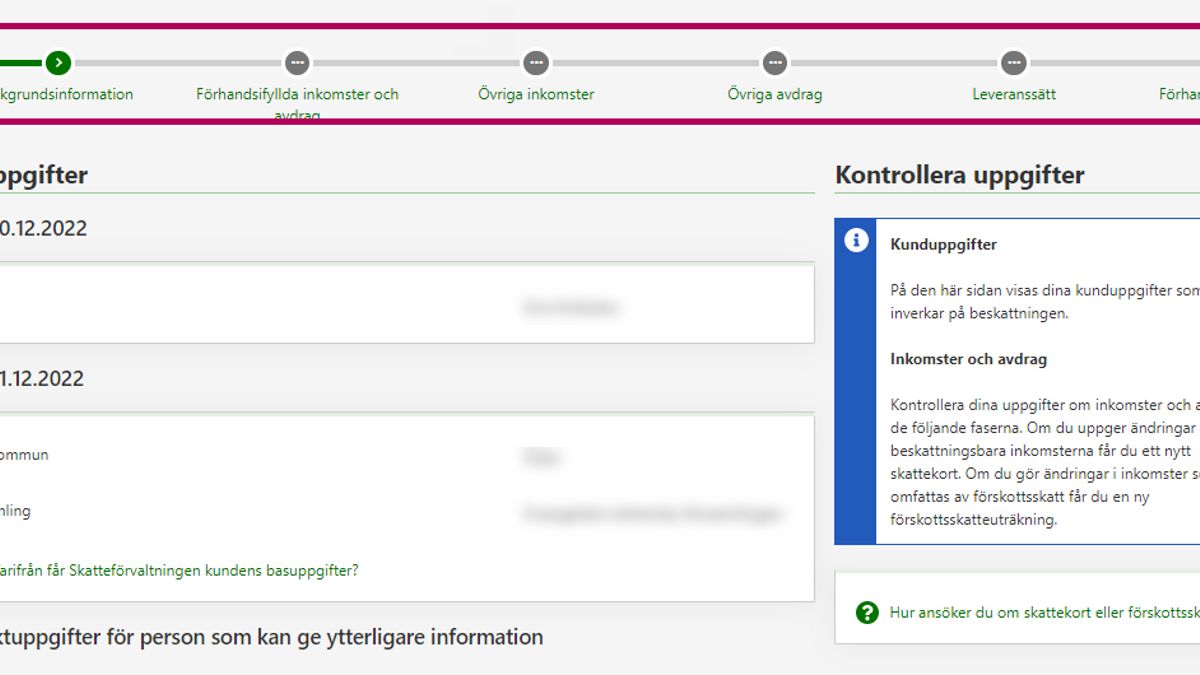
Task: Click the info icon in the blue Kunduppgifter panel
Action: pos(856,241)
